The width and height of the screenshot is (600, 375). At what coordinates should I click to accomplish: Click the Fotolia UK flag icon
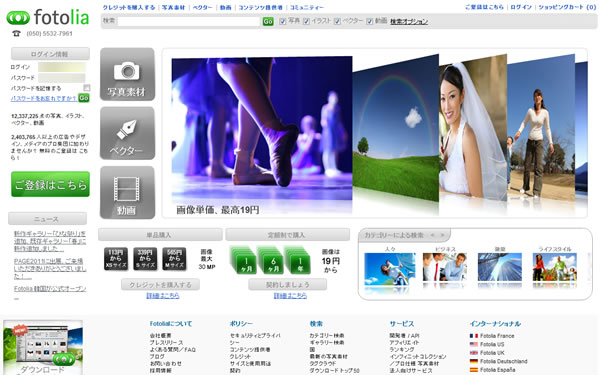474,353
